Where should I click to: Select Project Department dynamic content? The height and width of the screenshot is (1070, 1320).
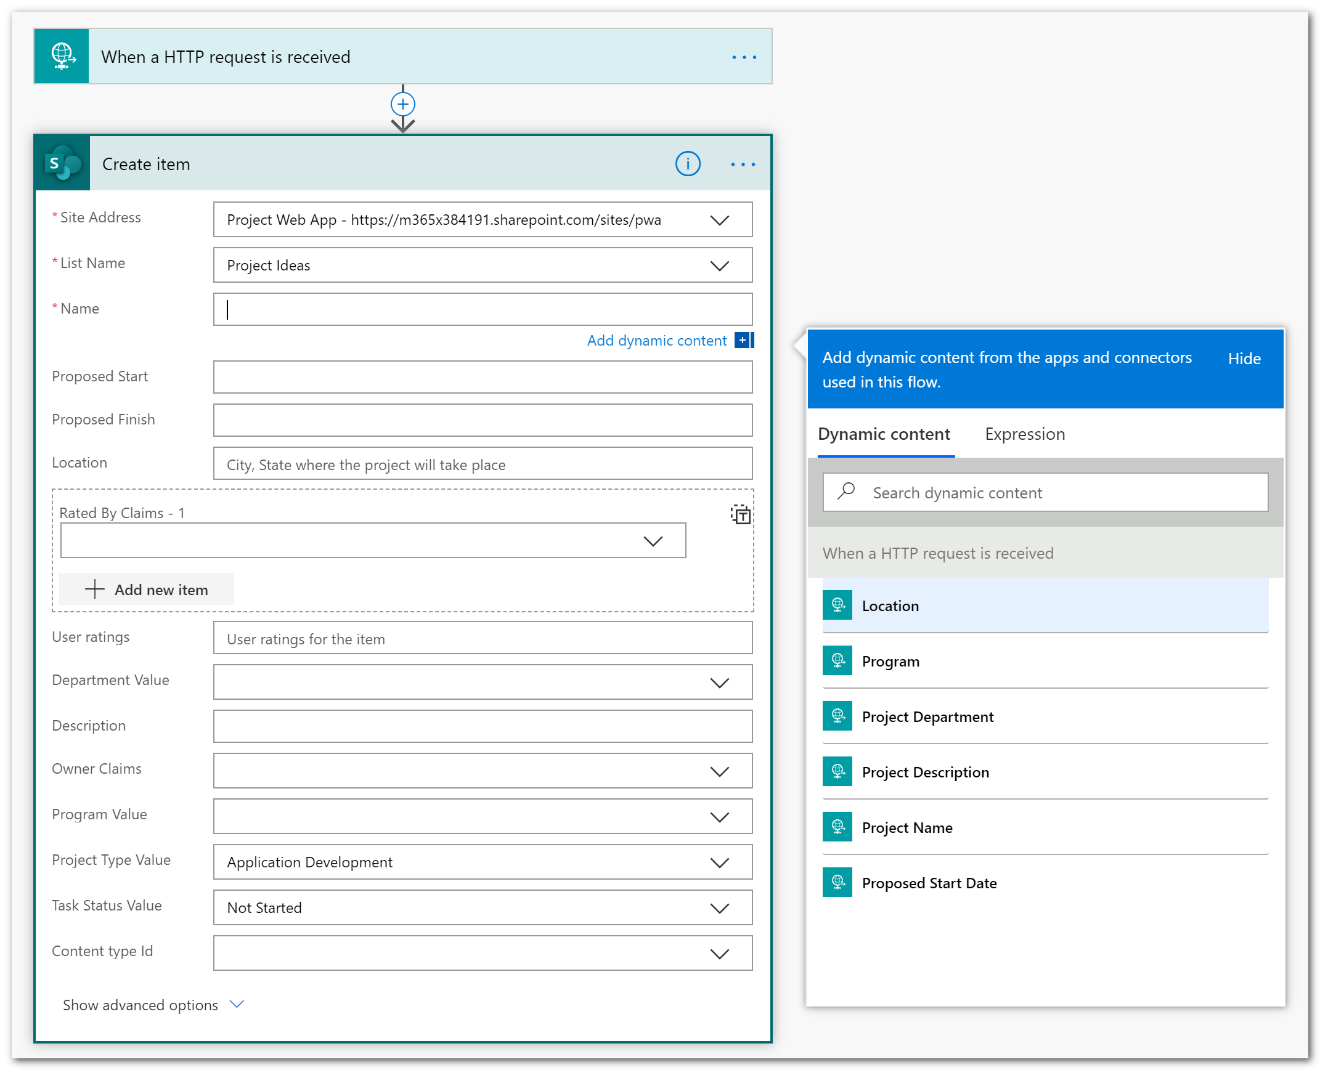pyautogui.click(x=1045, y=716)
